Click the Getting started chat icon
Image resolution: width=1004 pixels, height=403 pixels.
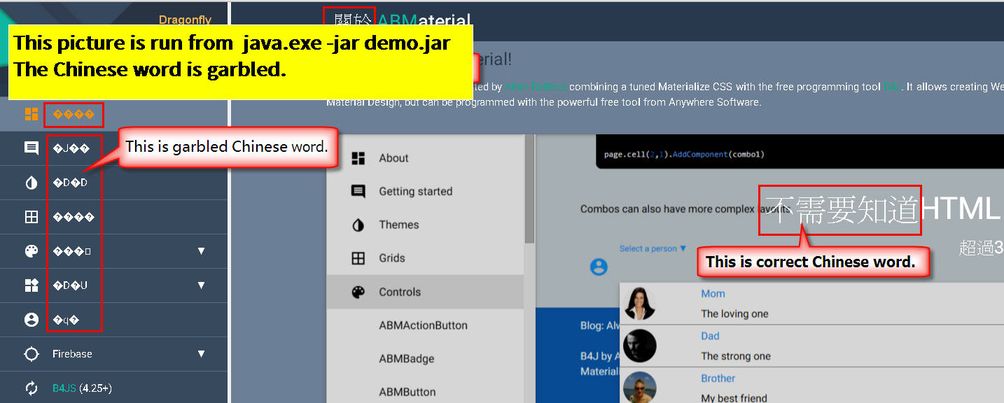tap(359, 192)
